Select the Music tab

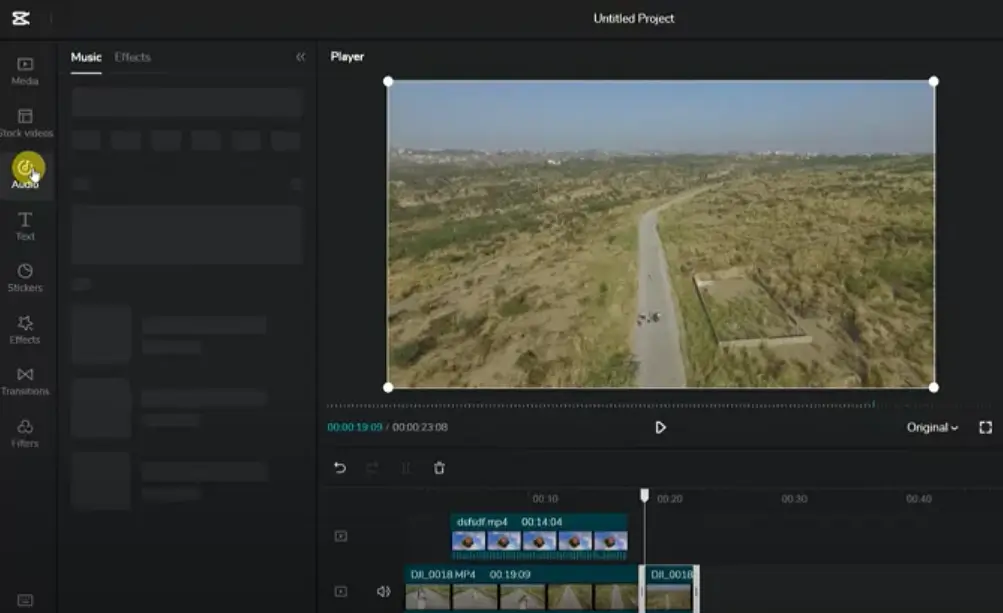(x=86, y=57)
